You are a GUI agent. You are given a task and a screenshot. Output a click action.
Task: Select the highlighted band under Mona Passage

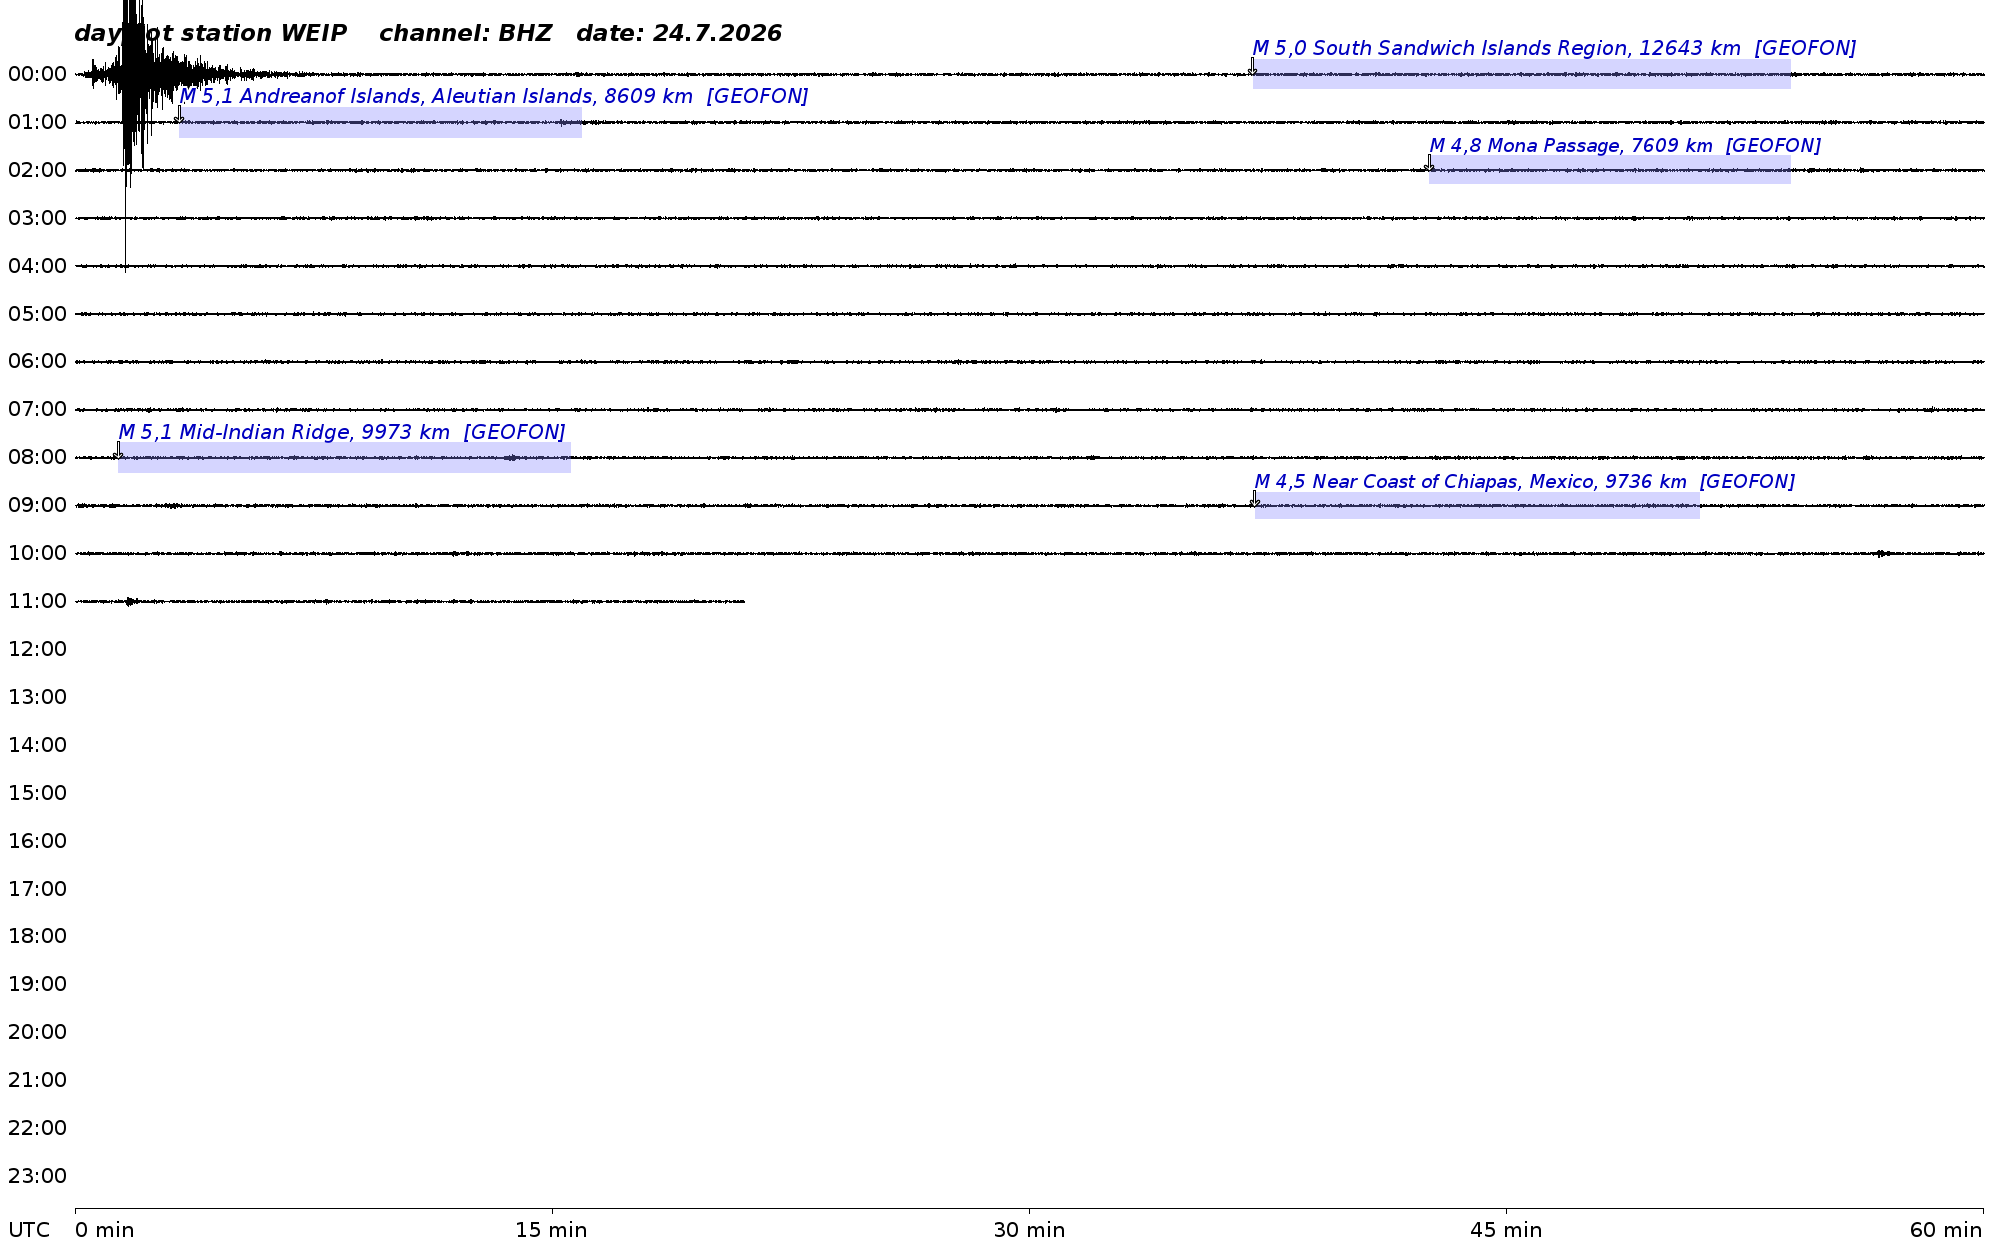click(1609, 170)
